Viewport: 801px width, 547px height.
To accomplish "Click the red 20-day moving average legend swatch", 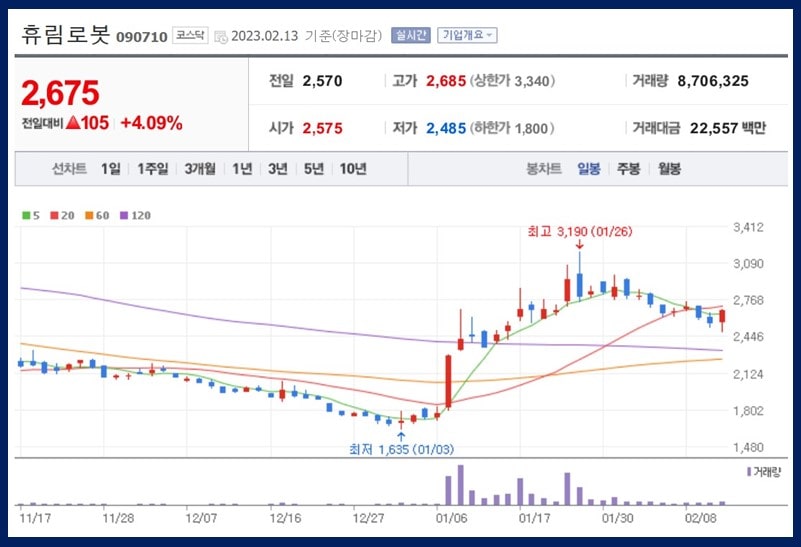I will pyautogui.click(x=54, y=216).
